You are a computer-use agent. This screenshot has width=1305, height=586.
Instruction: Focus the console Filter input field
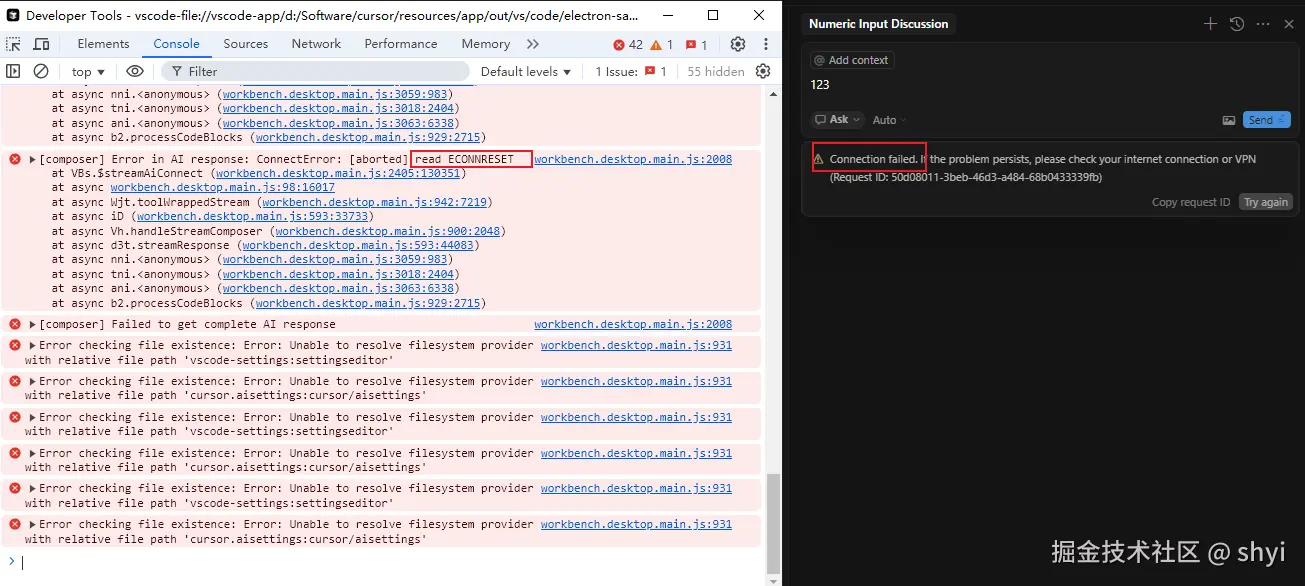tap(314, 71)
